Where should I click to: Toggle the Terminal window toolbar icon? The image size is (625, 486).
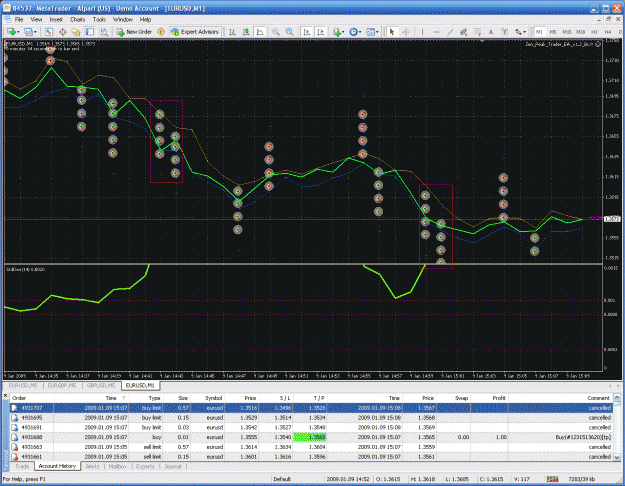pos(90,32)
